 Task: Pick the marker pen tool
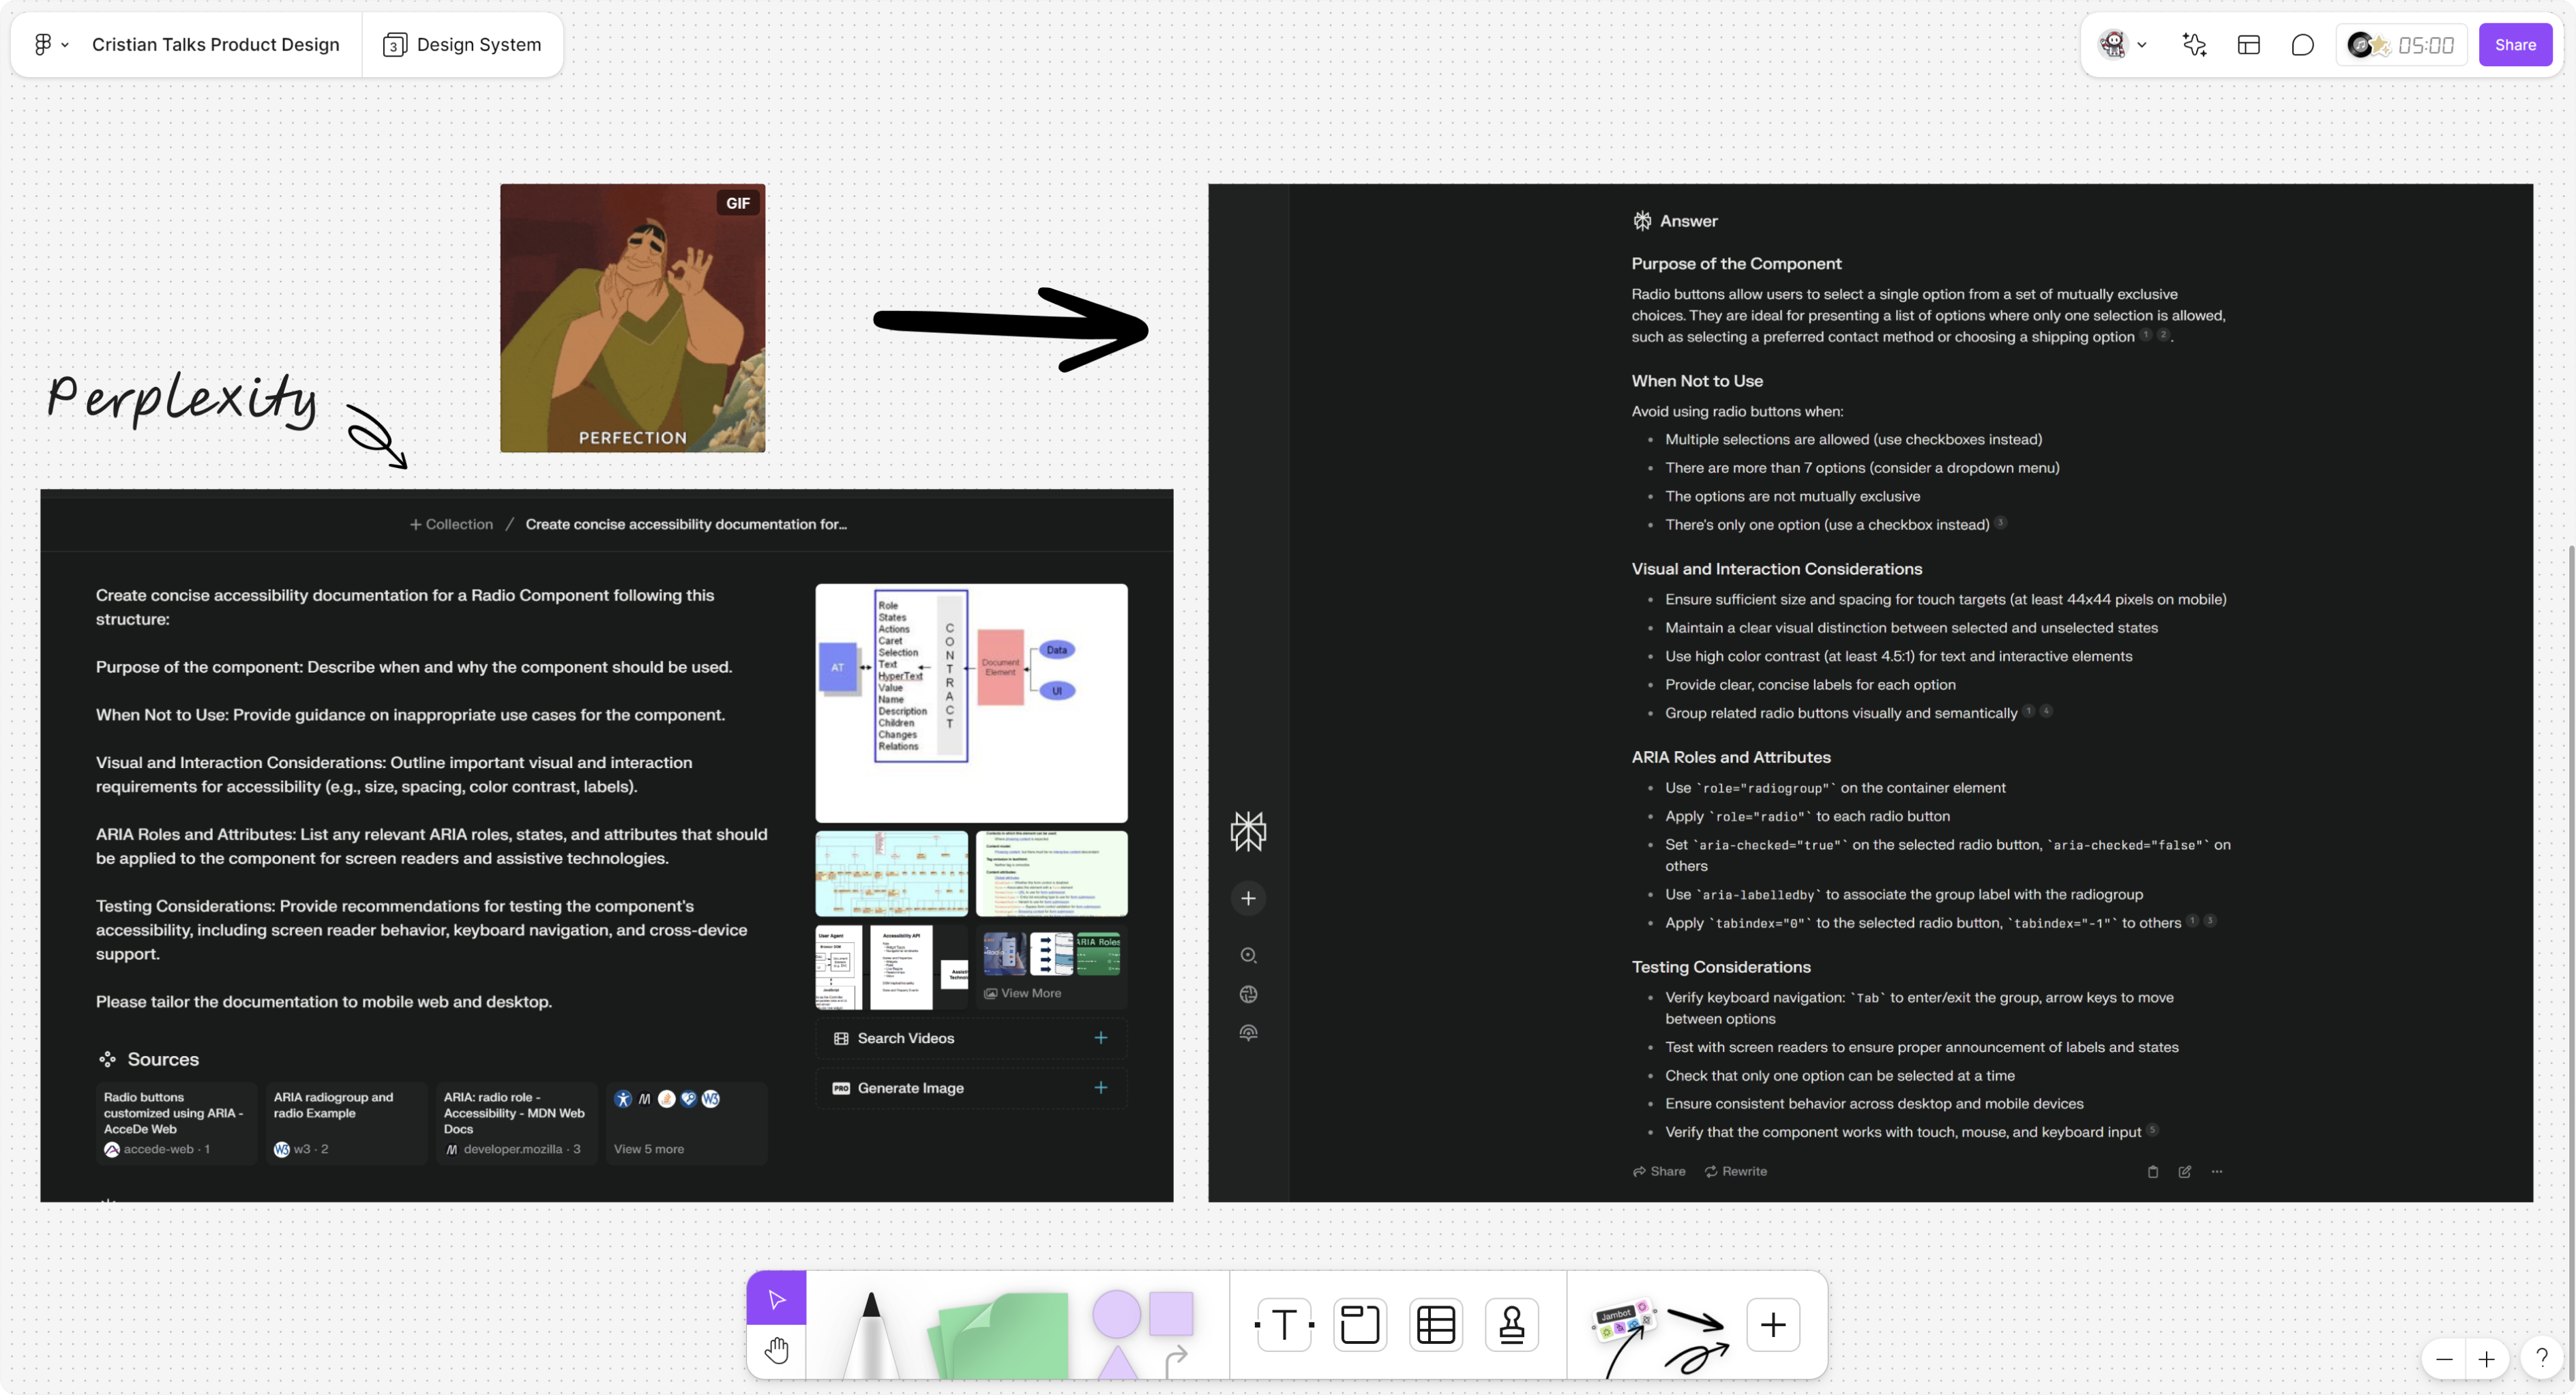pyautogui.click(x=871, y=1331)
